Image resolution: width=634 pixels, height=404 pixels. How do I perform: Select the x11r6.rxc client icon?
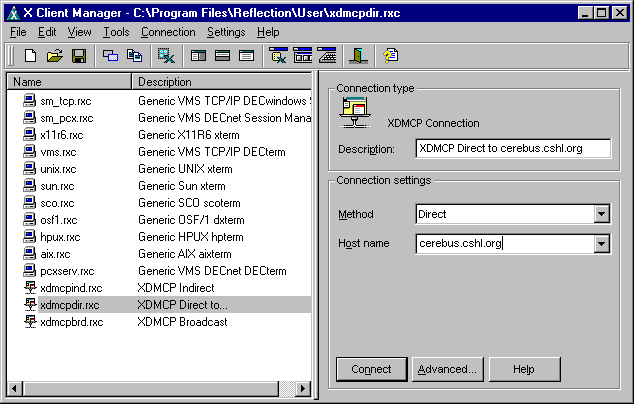coord(29,134)
